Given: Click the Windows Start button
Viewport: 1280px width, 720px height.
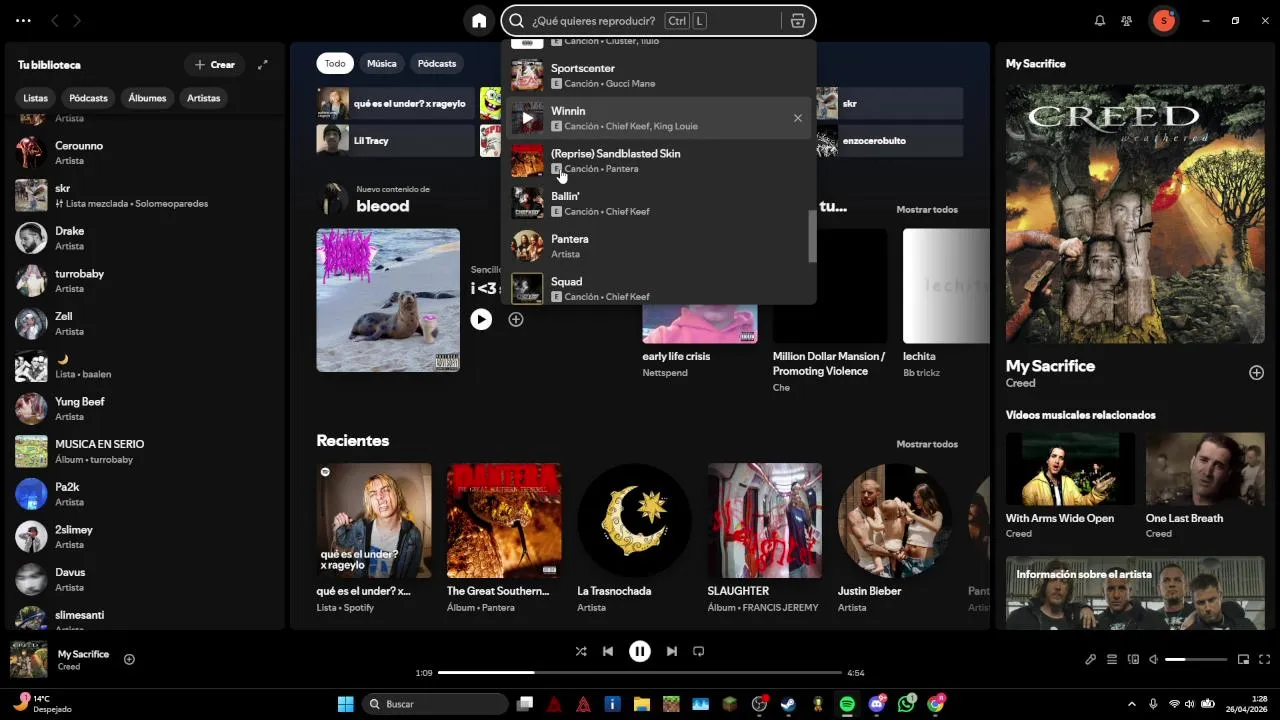Looking at the screenshot, I should pos(345,704).
